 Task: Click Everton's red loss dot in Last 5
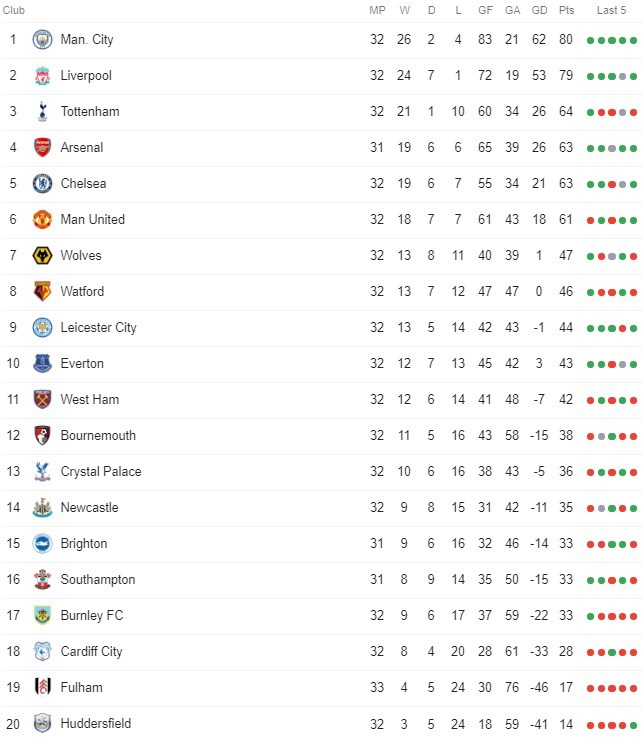point(612,364)
